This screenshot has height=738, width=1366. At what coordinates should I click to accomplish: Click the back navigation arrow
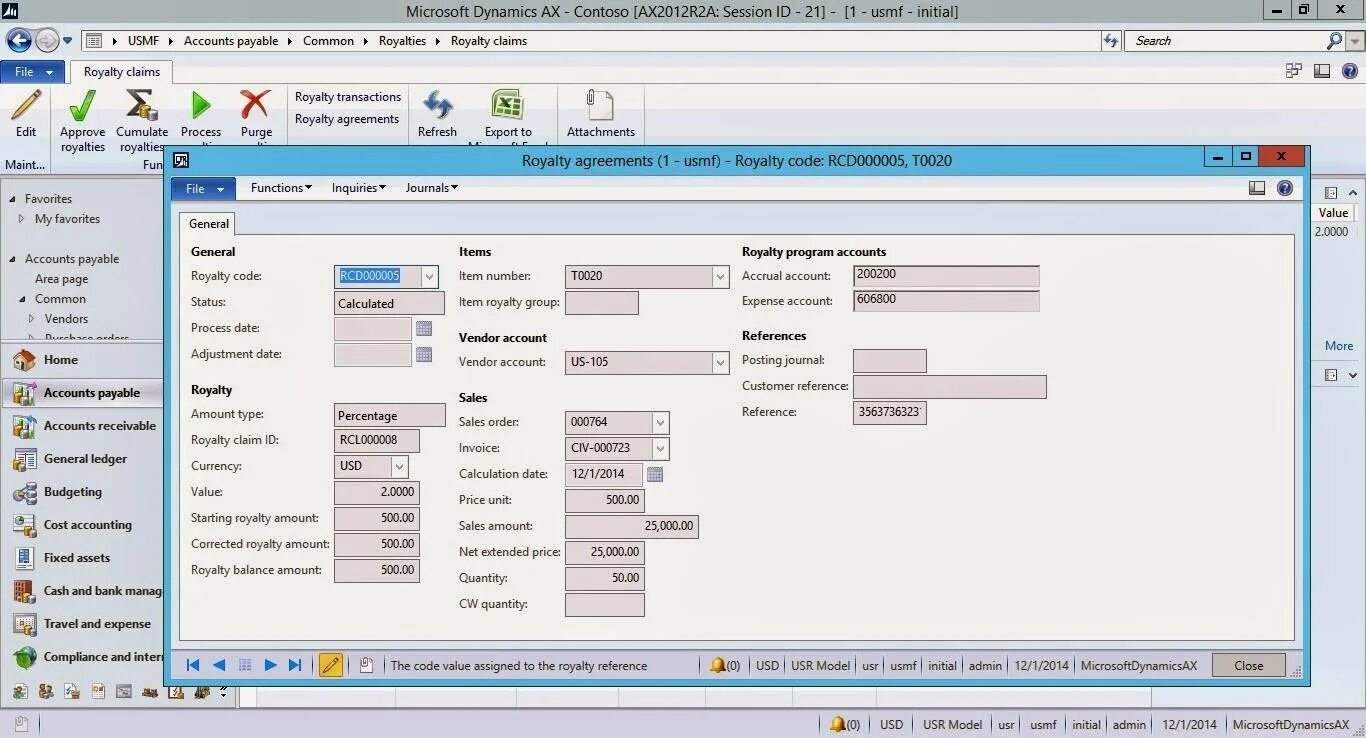click(x=19, y=40)
